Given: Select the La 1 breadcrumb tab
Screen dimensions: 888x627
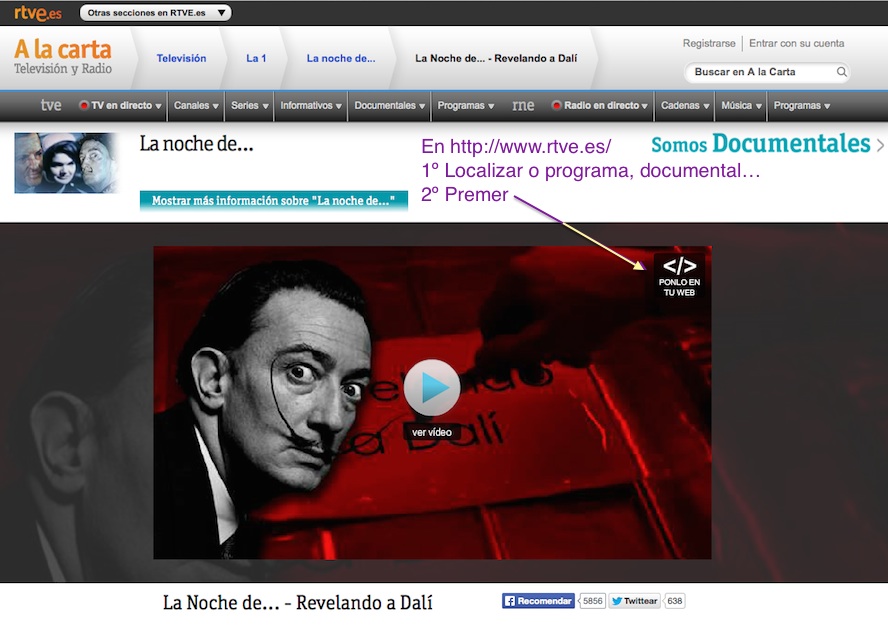Looking at the screenshot, I should [x=256, y=58].
